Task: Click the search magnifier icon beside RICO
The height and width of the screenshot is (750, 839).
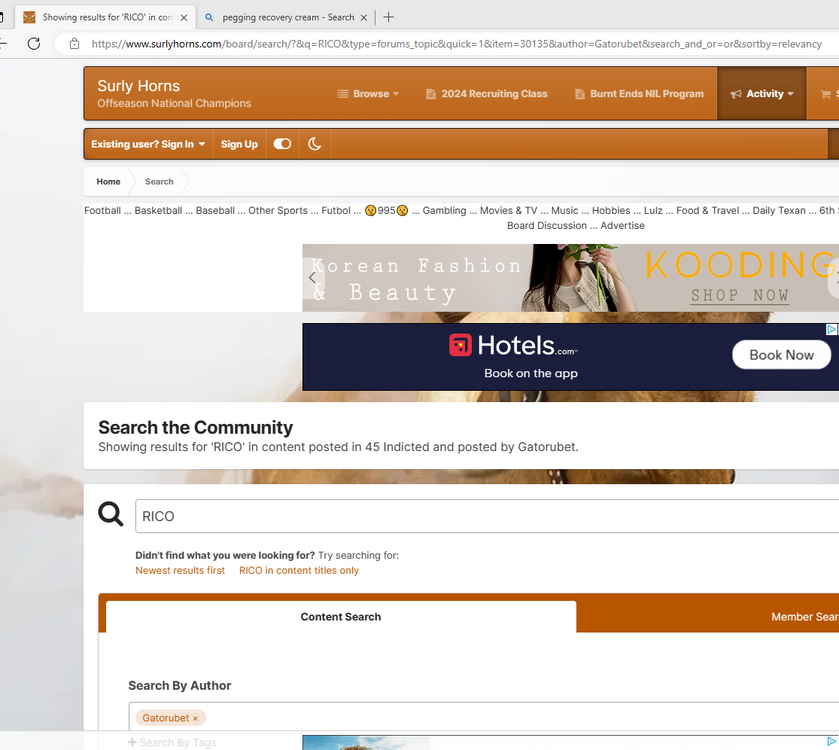Action: (111, 515)
